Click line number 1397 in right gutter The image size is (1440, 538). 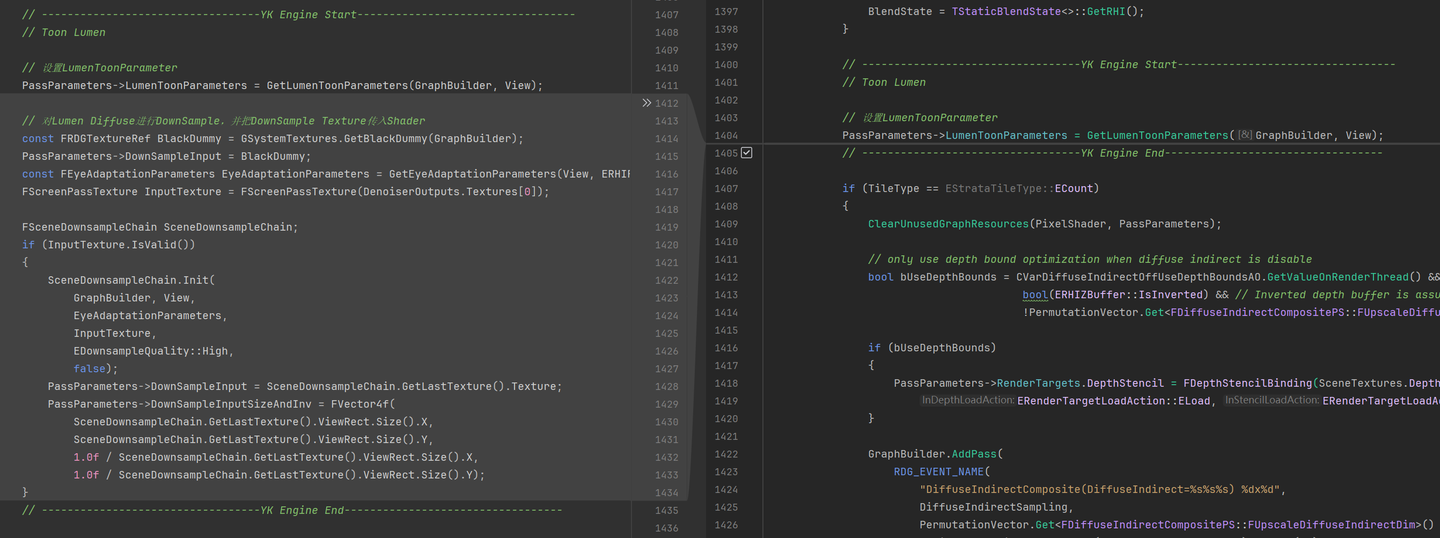(x=726, y=12)
